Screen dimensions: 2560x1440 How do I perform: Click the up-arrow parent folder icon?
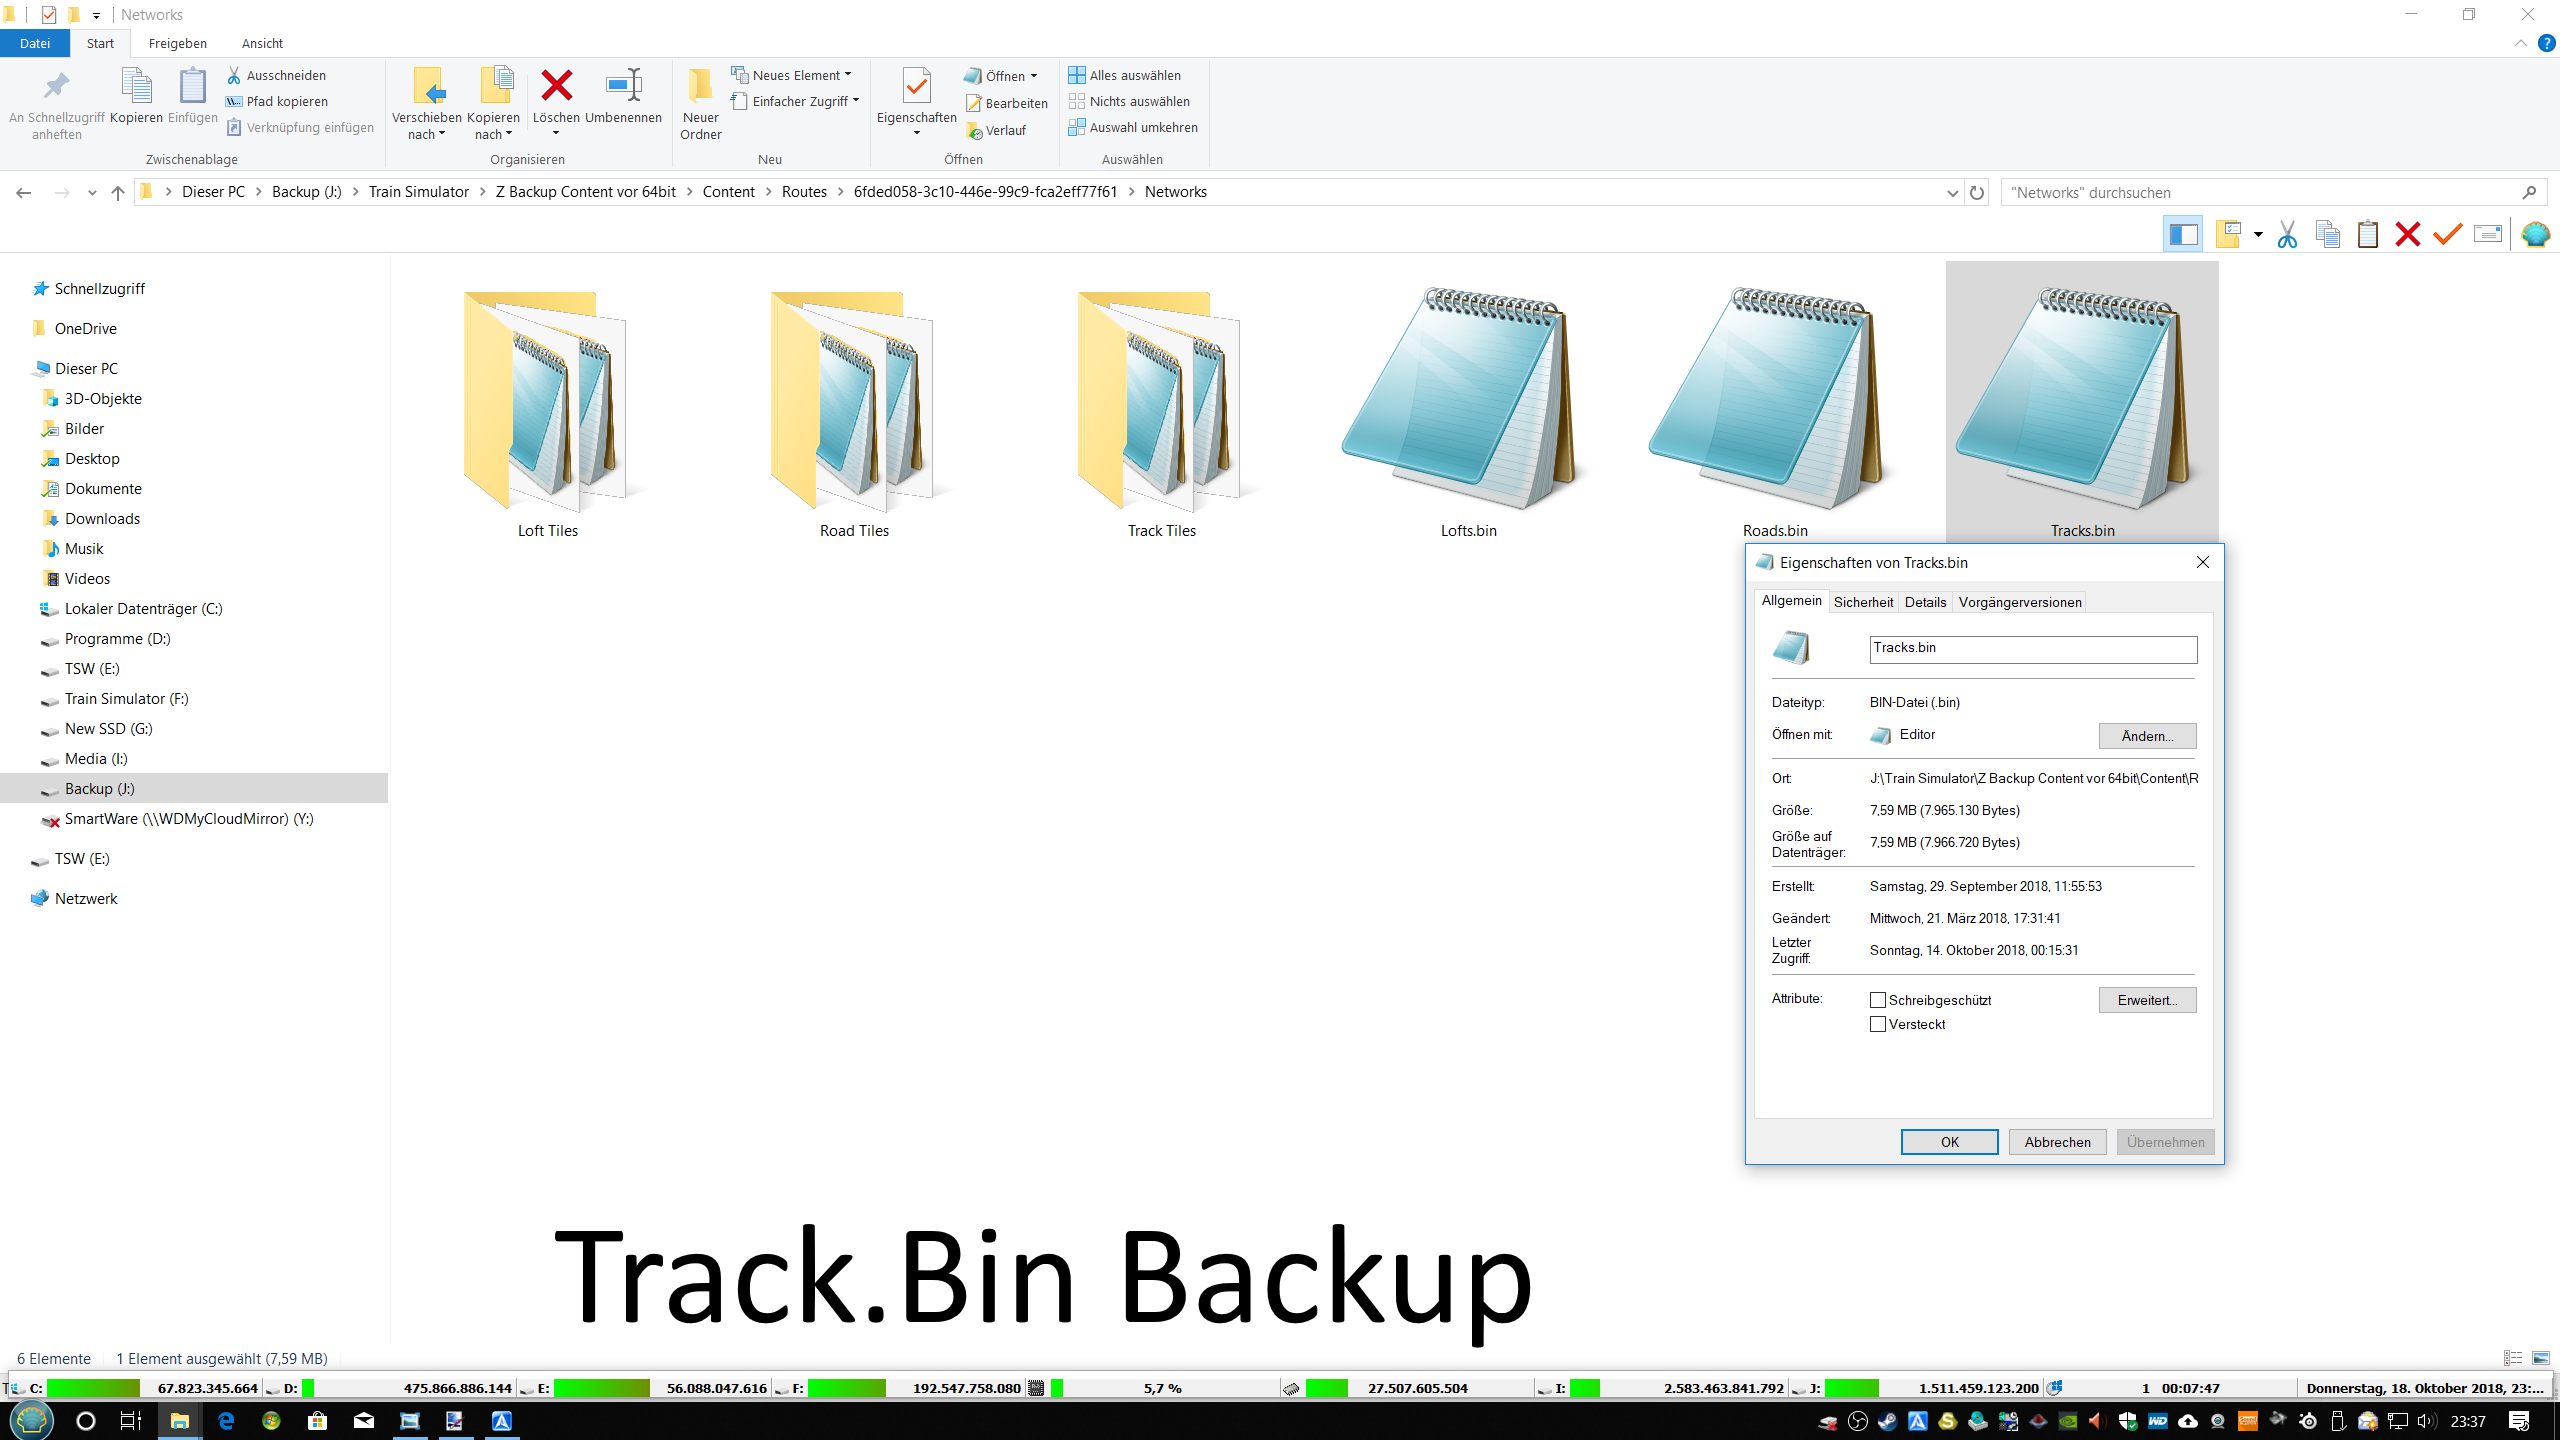coord(118,192)
